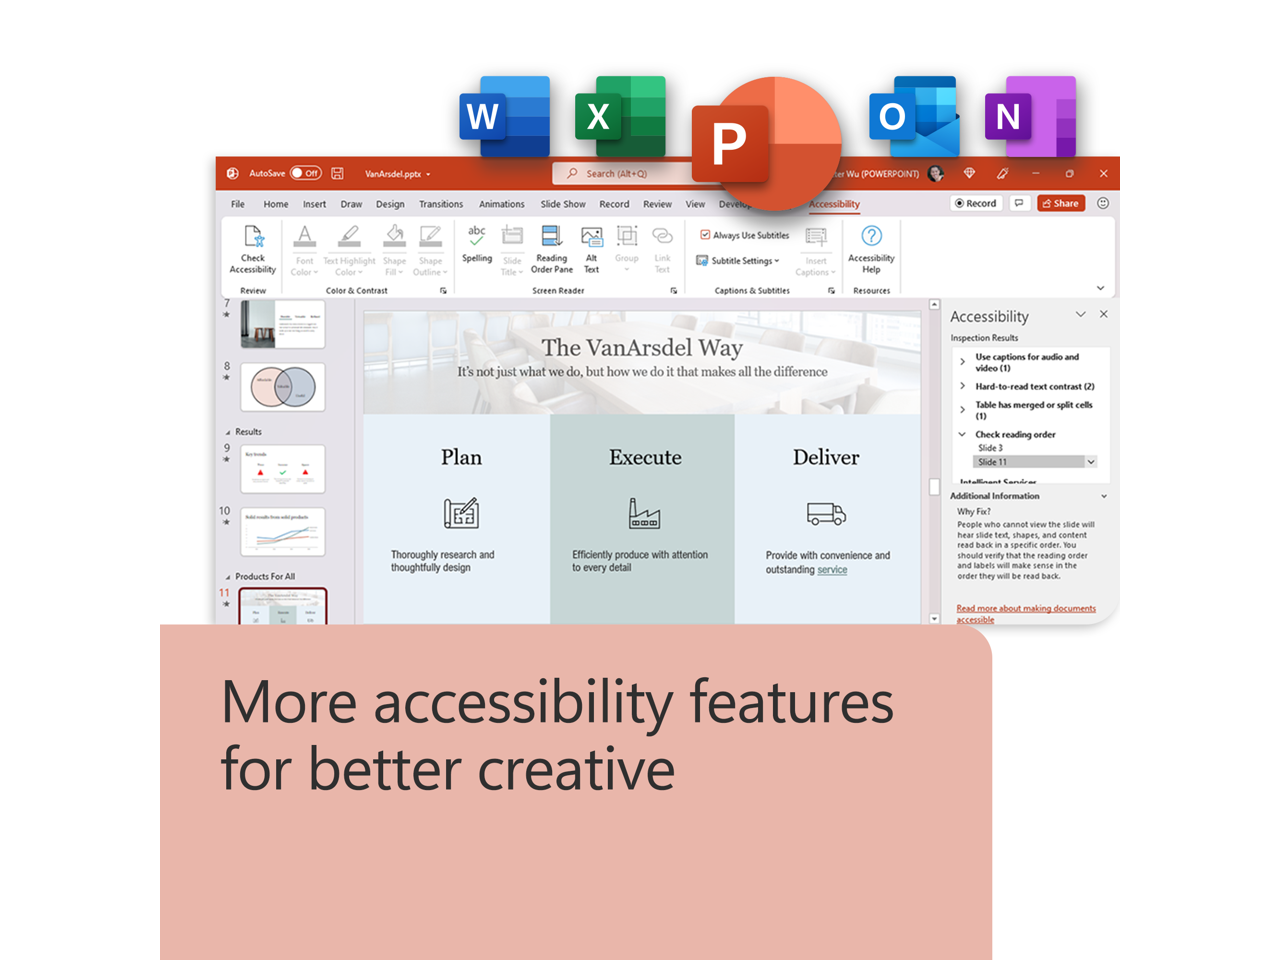
Task: Switch to the Design tab
Action: click(x=390, y=204)
